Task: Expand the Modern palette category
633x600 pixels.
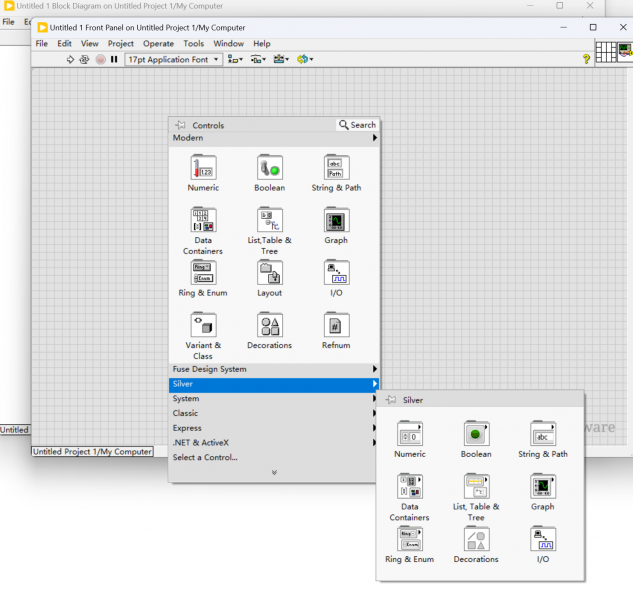Action: (x=274, y=138)
